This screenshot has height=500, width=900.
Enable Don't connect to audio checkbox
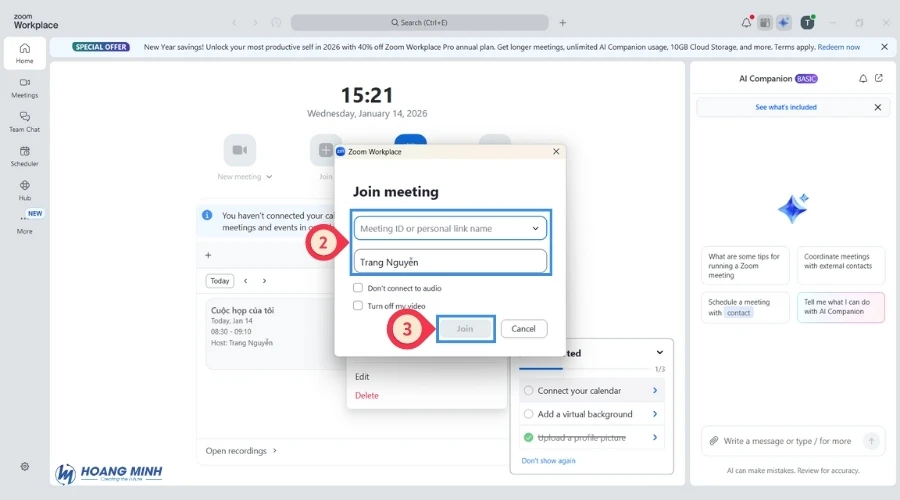[358, 288]
